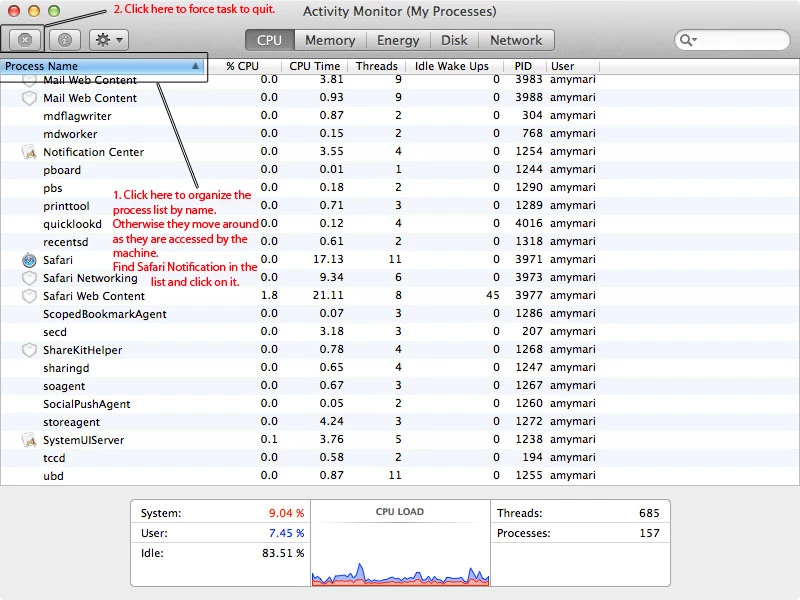800x600 pixels.
Task: Select the ShareKitHelper process name
Action: (x=83, y=350)
